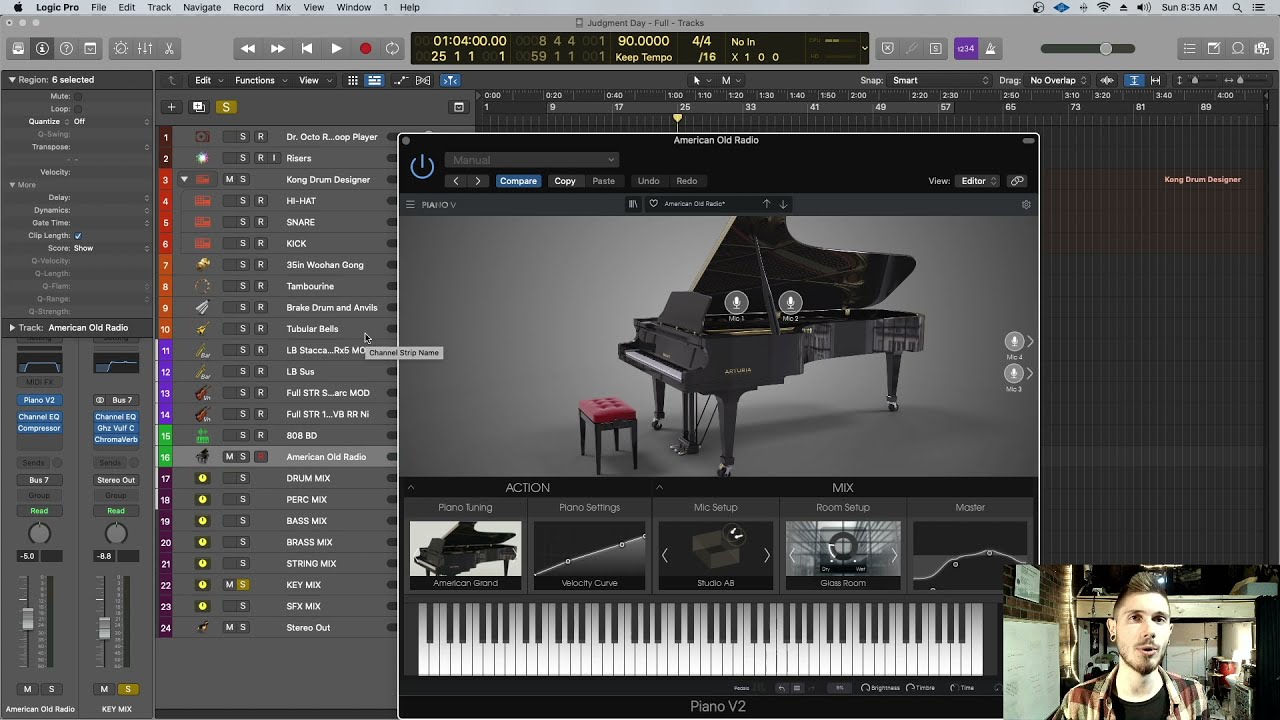
Task: Click the plugin Compare button
Action: 518,181
